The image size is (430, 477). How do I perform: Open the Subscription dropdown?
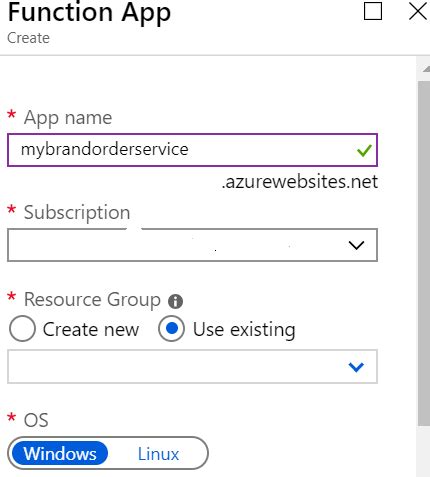[192, 245]
